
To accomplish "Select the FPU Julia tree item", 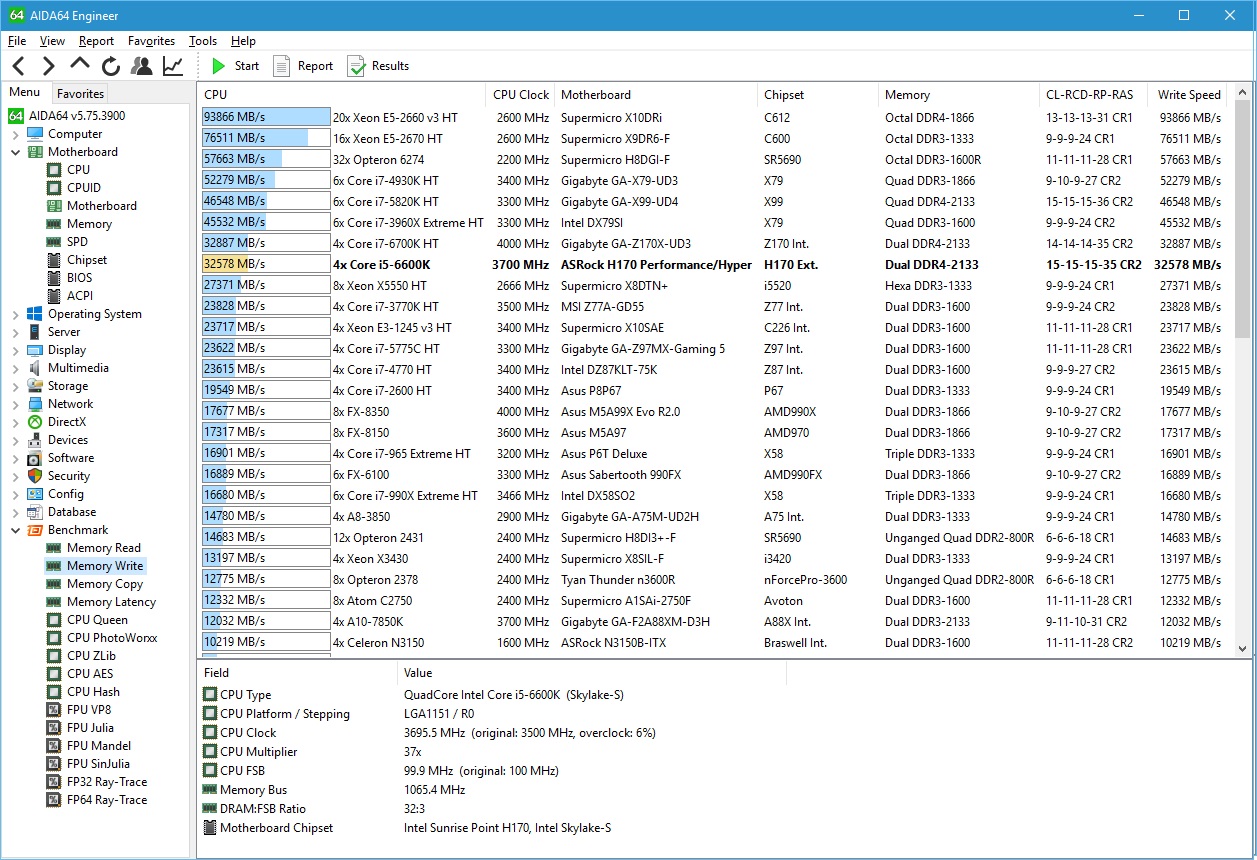I will click(90, 728).
